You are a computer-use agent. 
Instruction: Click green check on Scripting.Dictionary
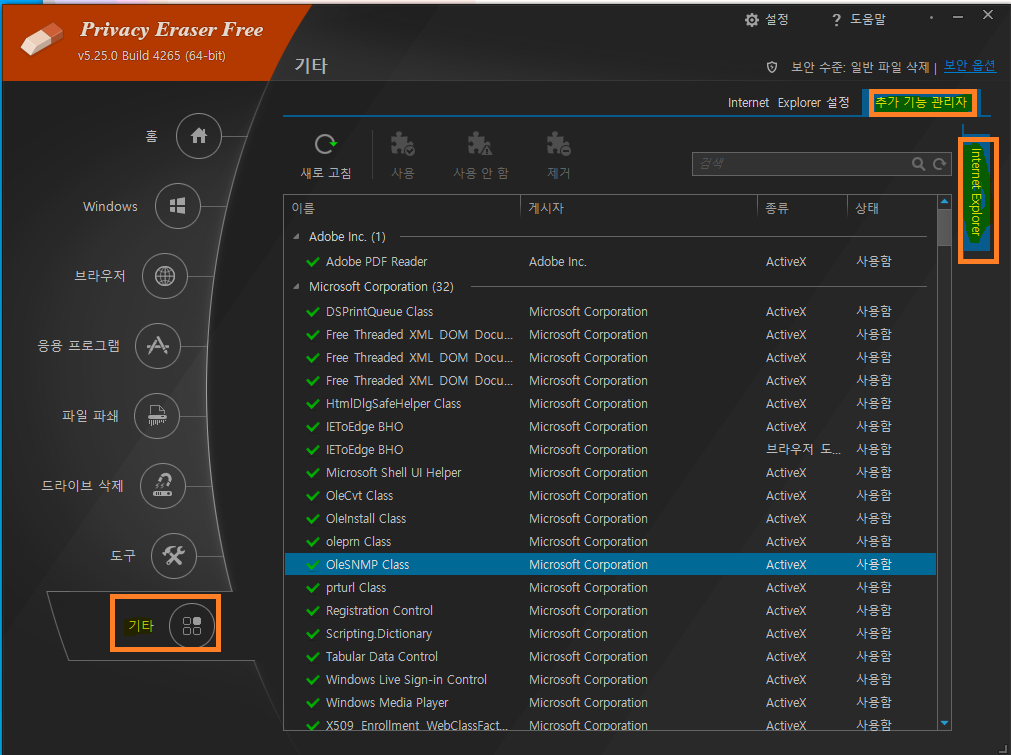pyautogui.click(x=313, y=634)
